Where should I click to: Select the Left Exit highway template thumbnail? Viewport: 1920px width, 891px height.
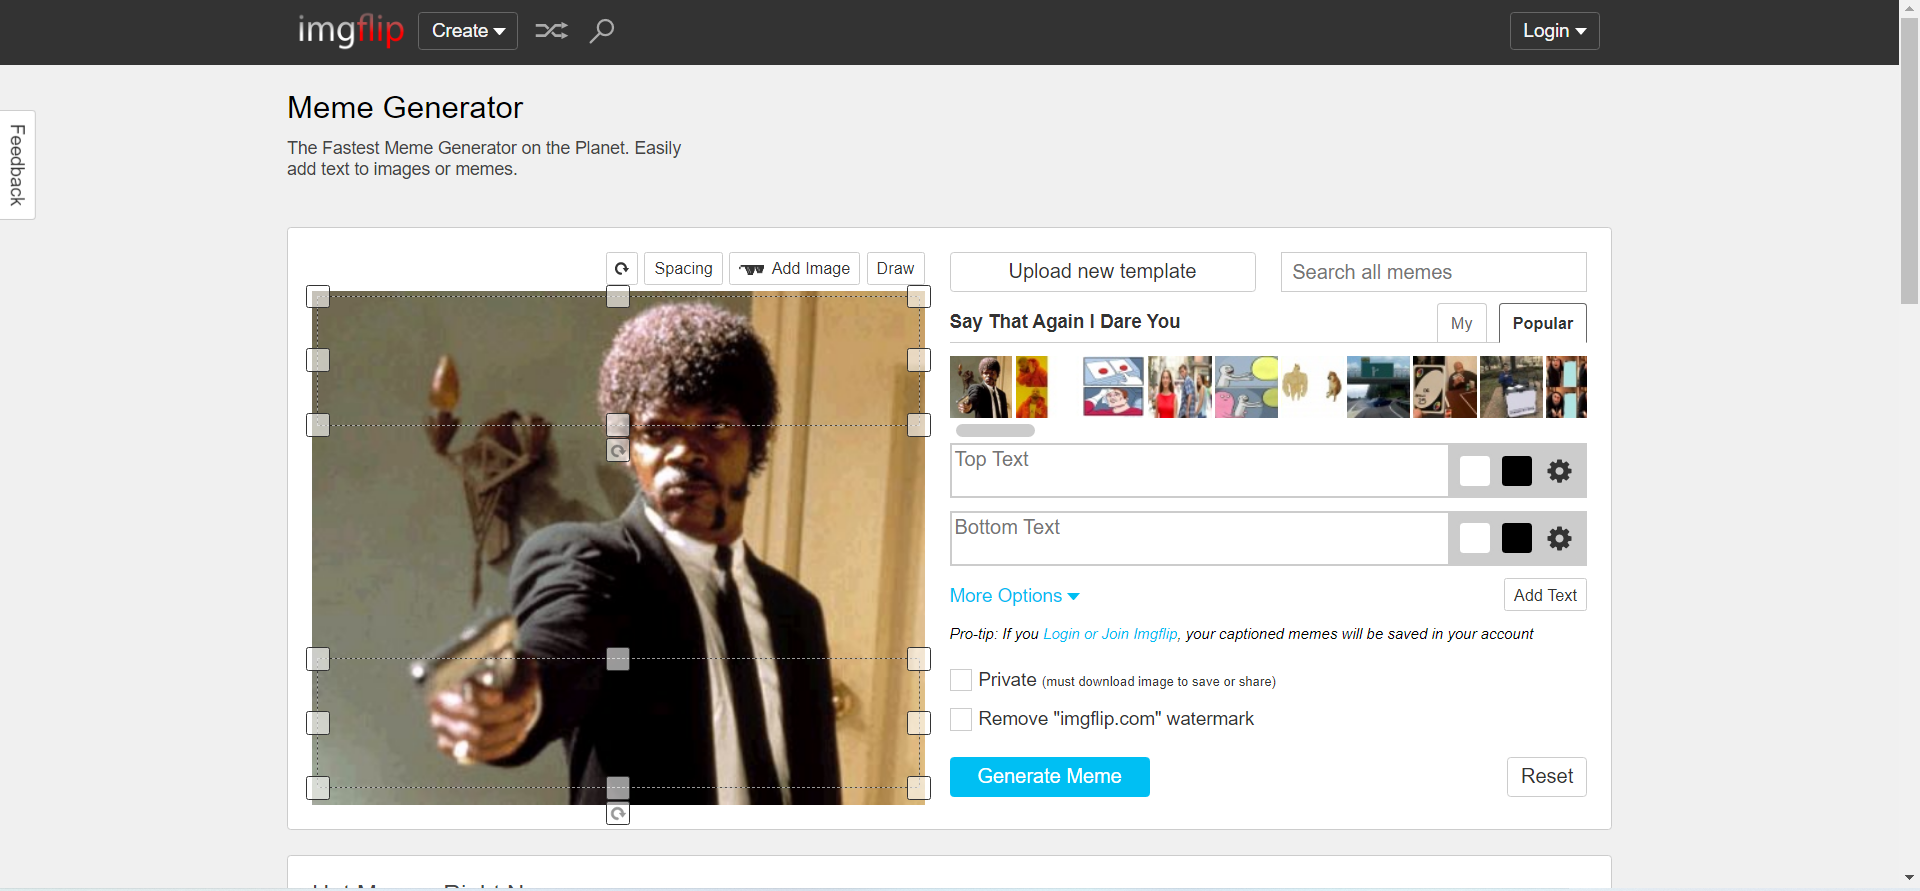tap(1378, 387)
